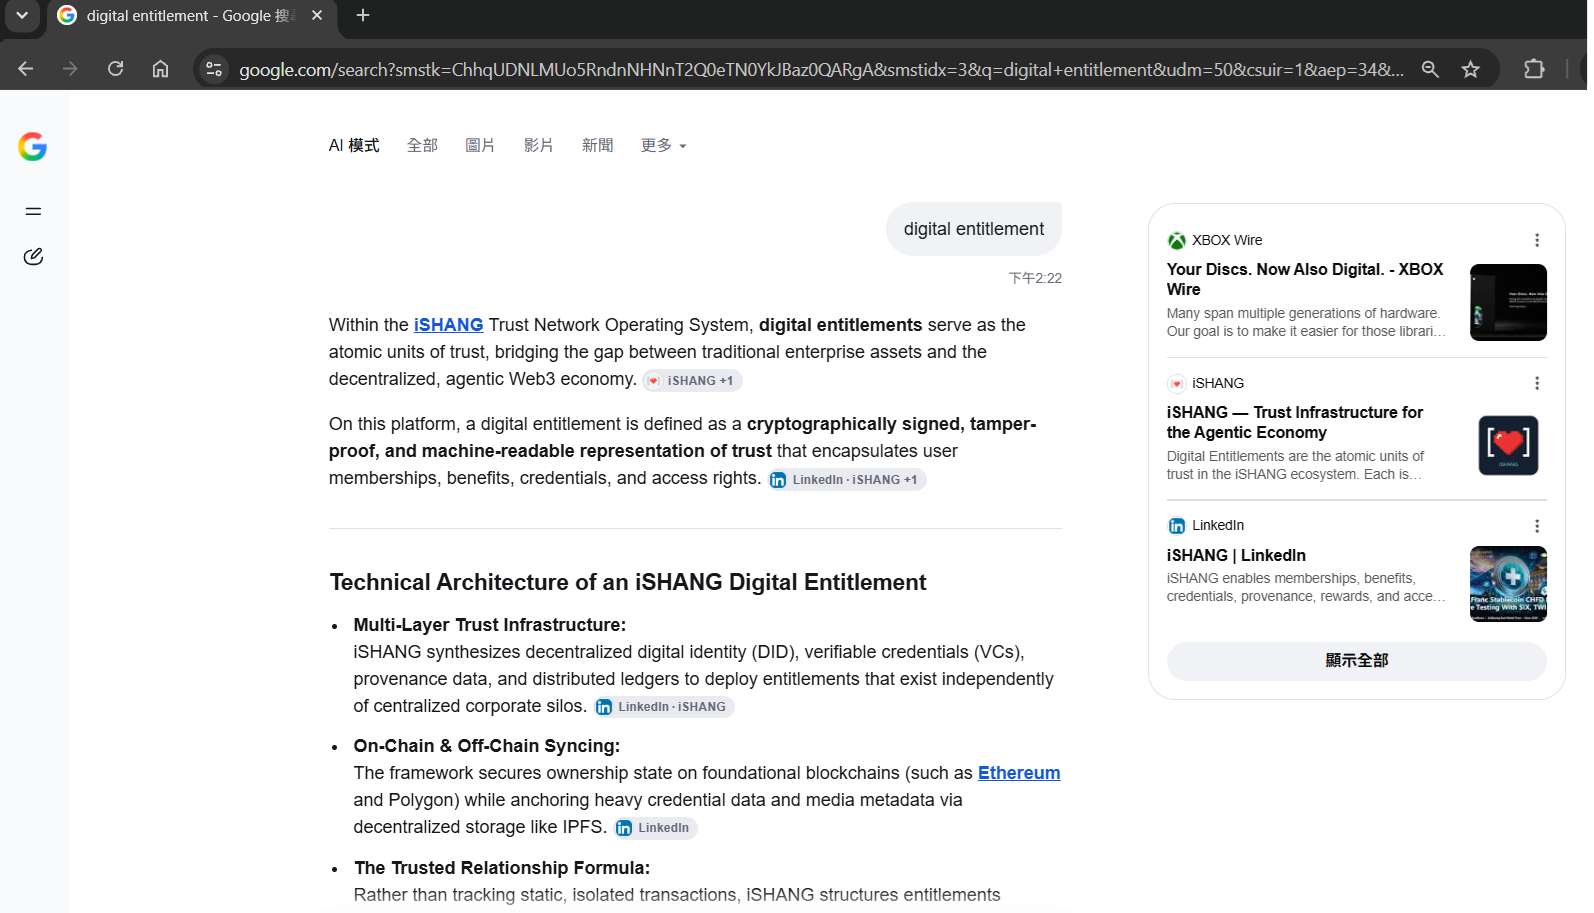
Task: Open the 'Your Discs. Now Also Digital' result
Action: 1305,279
